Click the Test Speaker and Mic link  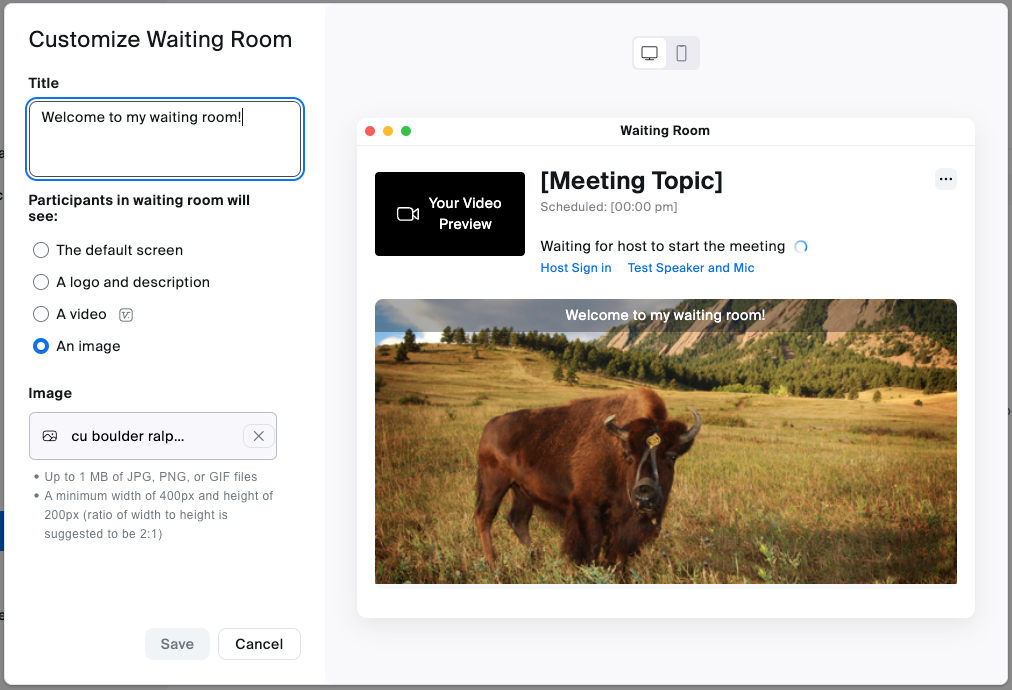pos(691,268)
